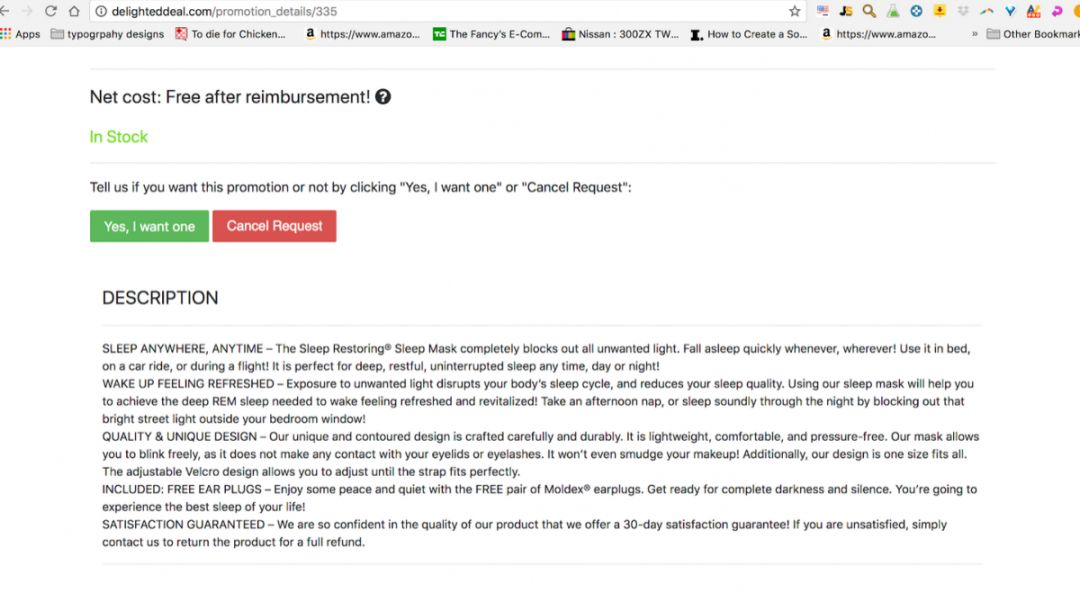
Task: Go to the browser home page icon
Action: coord(74,11)
